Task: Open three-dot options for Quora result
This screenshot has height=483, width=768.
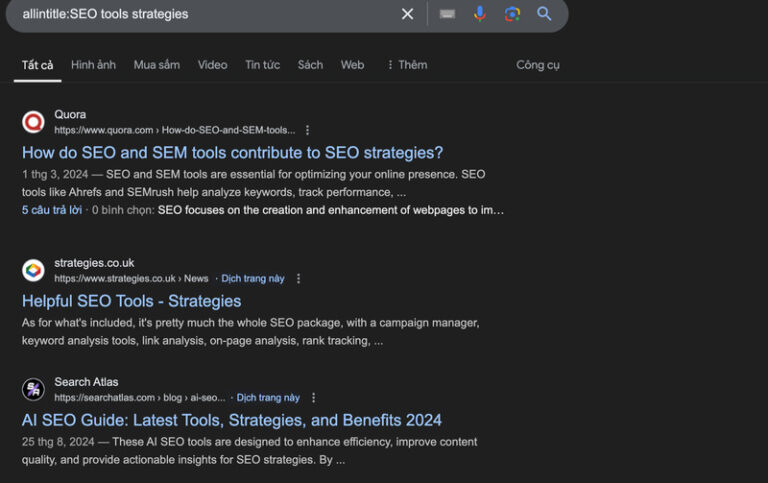Action: pyautogui.click(x=308, y=130)
